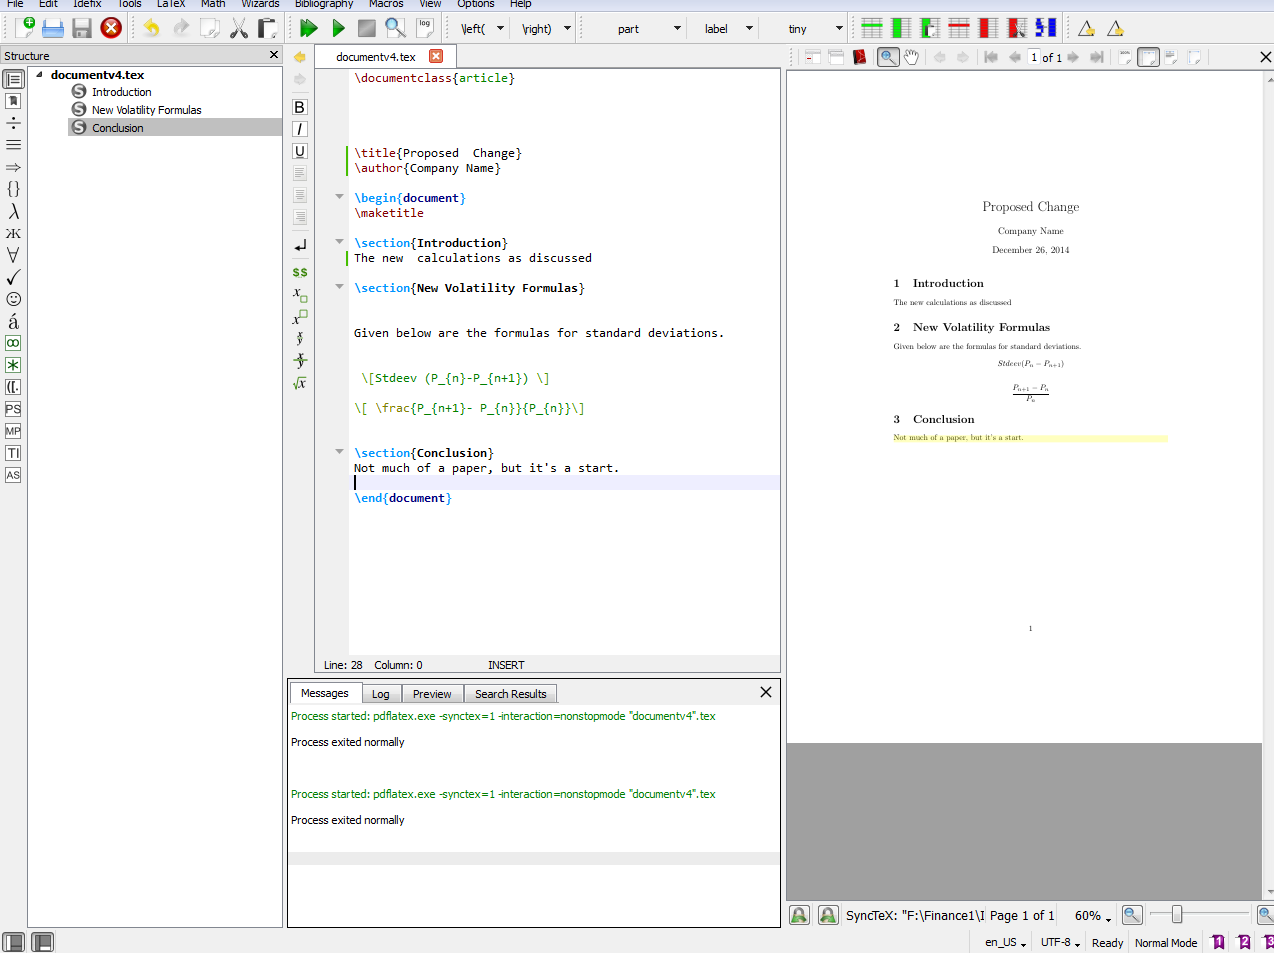Click the PDF page number field
This screenshot has height=953, width=1274.
[x=1034, y=57]
